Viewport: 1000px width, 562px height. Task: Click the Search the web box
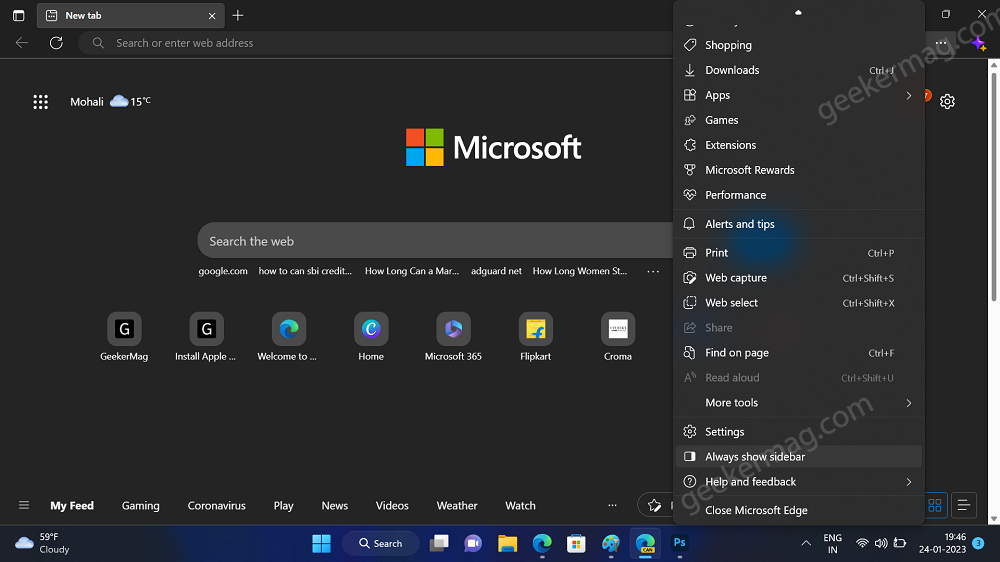436,241
